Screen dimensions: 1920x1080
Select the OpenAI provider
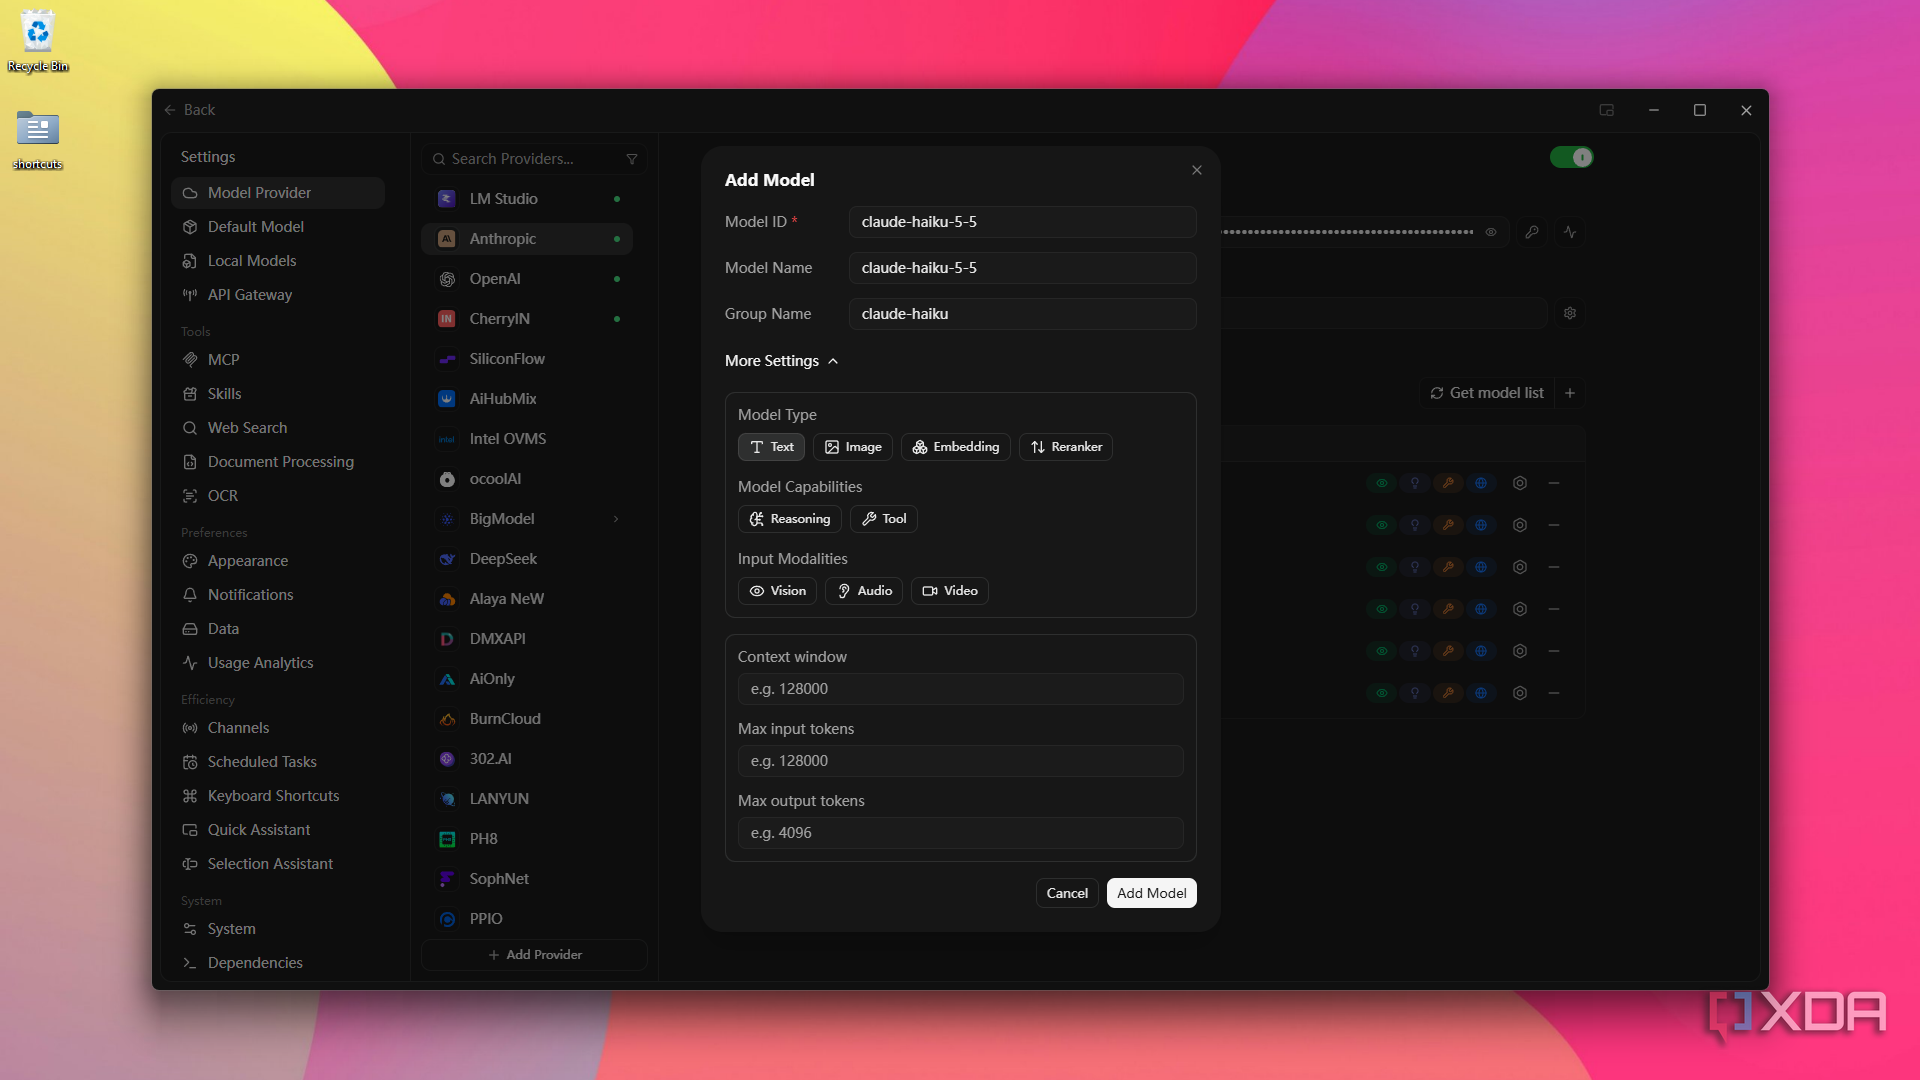[x=527, y=279]
